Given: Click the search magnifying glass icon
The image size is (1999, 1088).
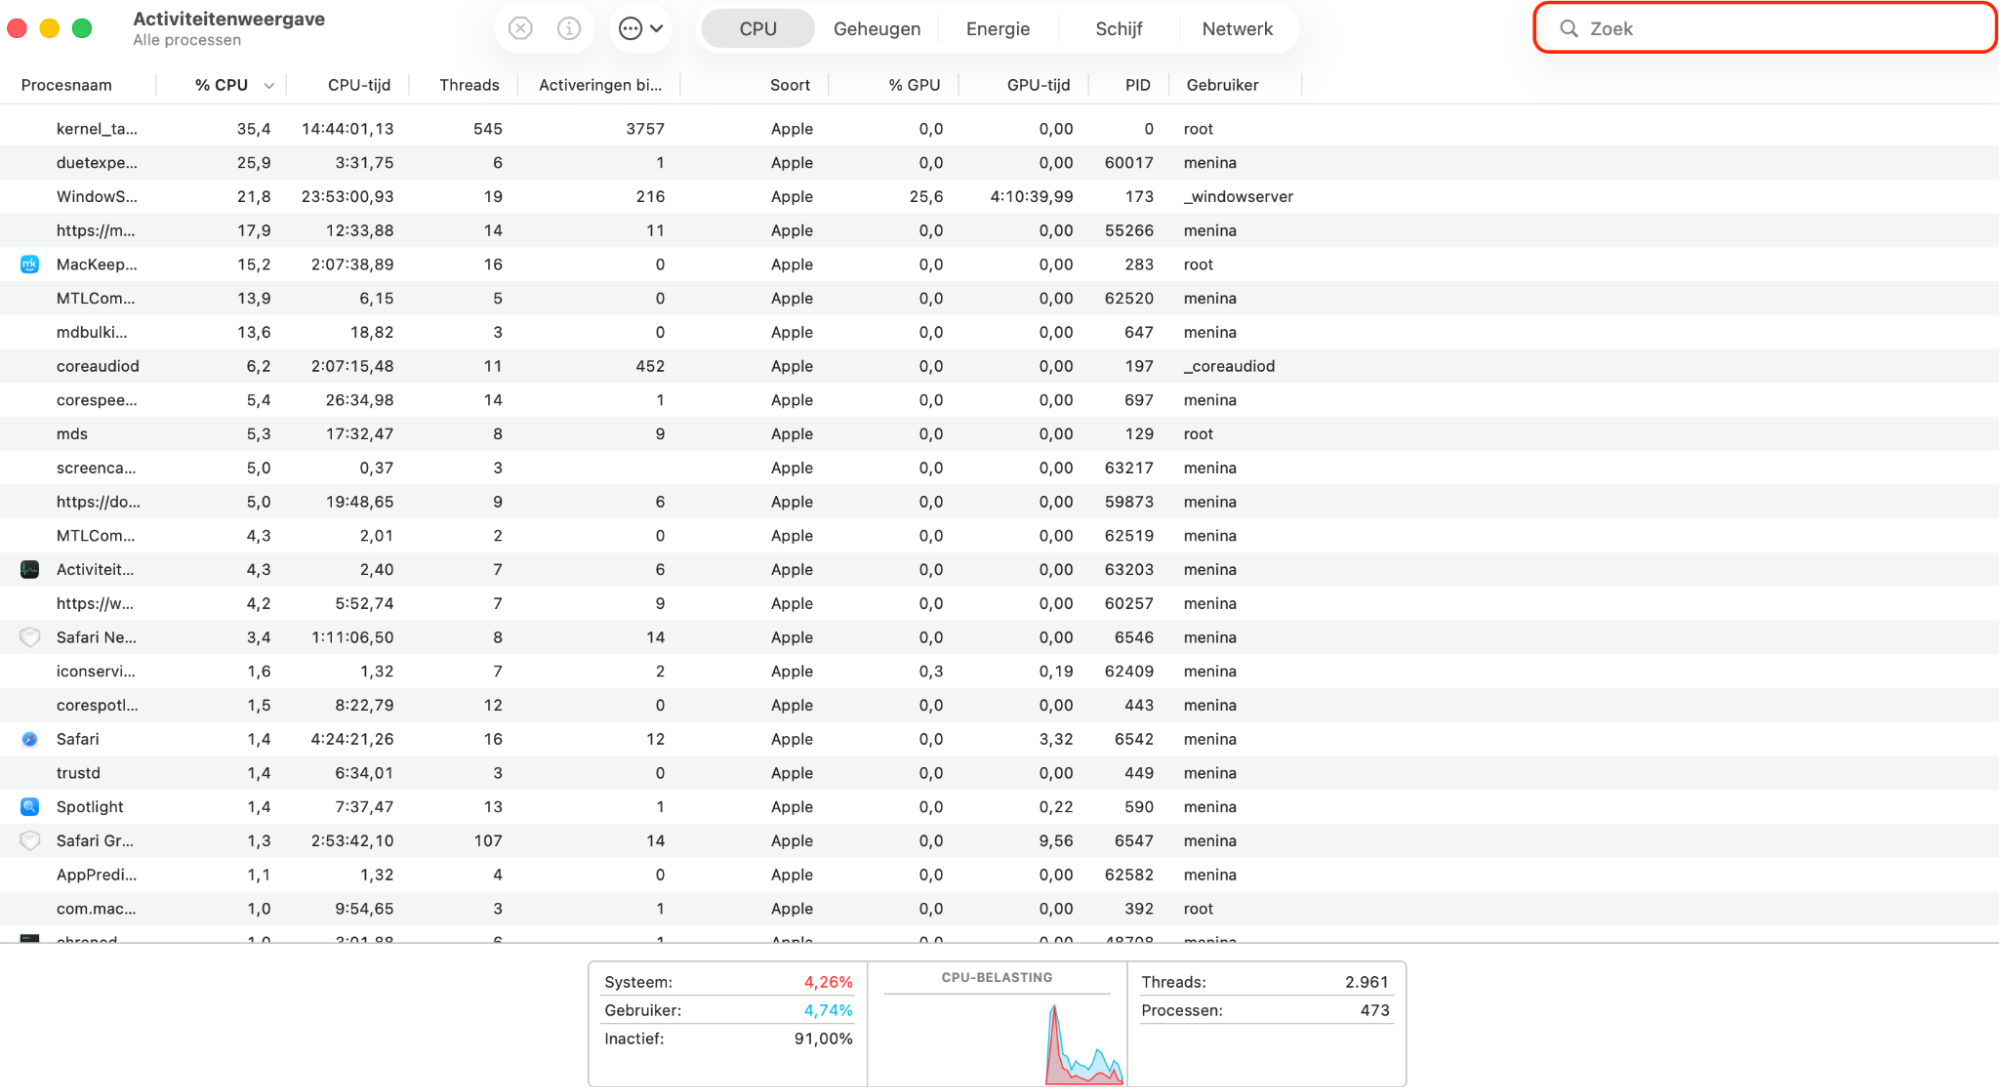Looking at the screenshot, I should click(x=1569, y=28).
